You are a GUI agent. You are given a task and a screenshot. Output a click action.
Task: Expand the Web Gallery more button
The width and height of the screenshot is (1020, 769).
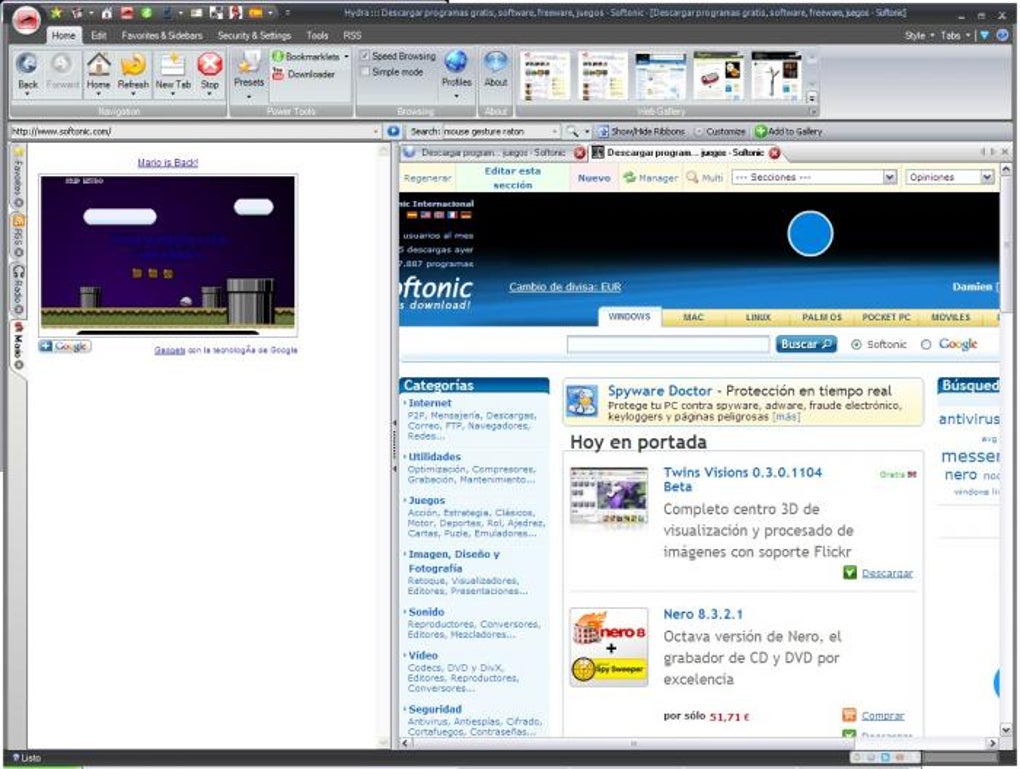pos(811,98)
